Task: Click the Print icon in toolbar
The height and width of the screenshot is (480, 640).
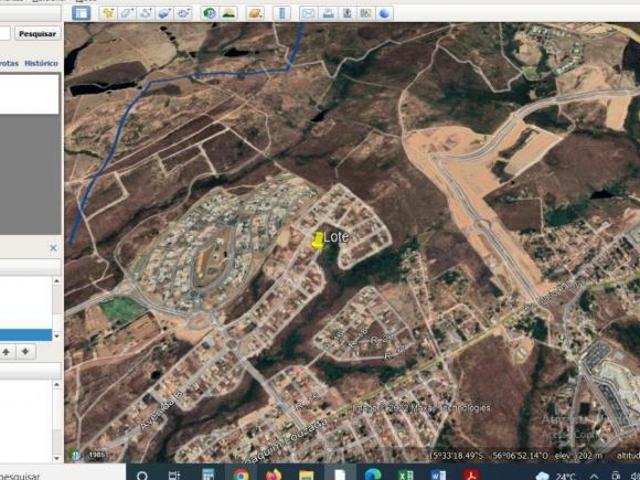Action: pyautogui.click(x=327, y=13)
